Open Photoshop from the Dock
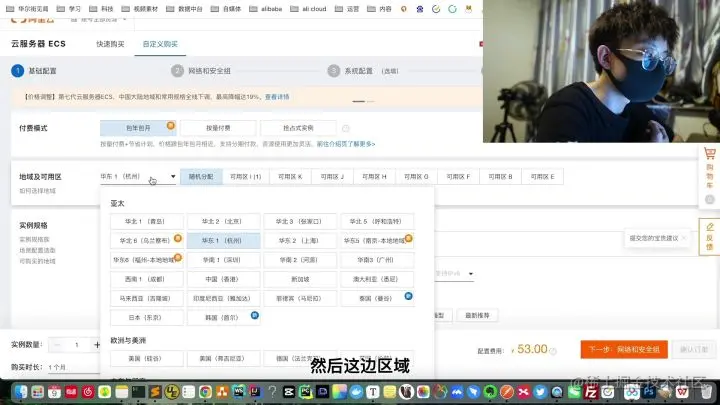Viewport: 720px width, 405px height. coord(649,392)
